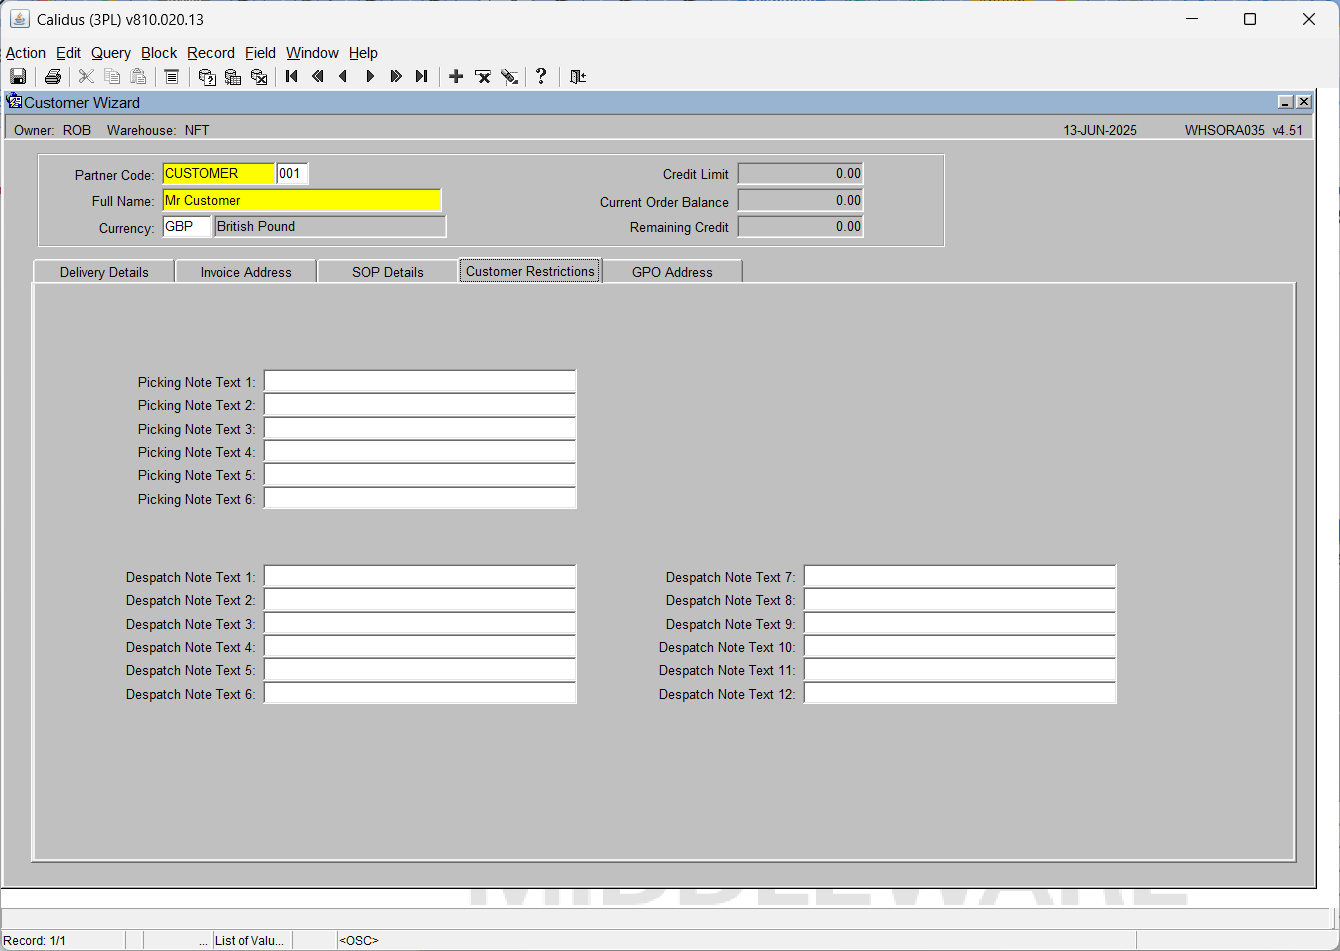The width and height of the screenshot is (1340, 951).
Task: Click the Cancel Query database icon
Action: (259, 76)
